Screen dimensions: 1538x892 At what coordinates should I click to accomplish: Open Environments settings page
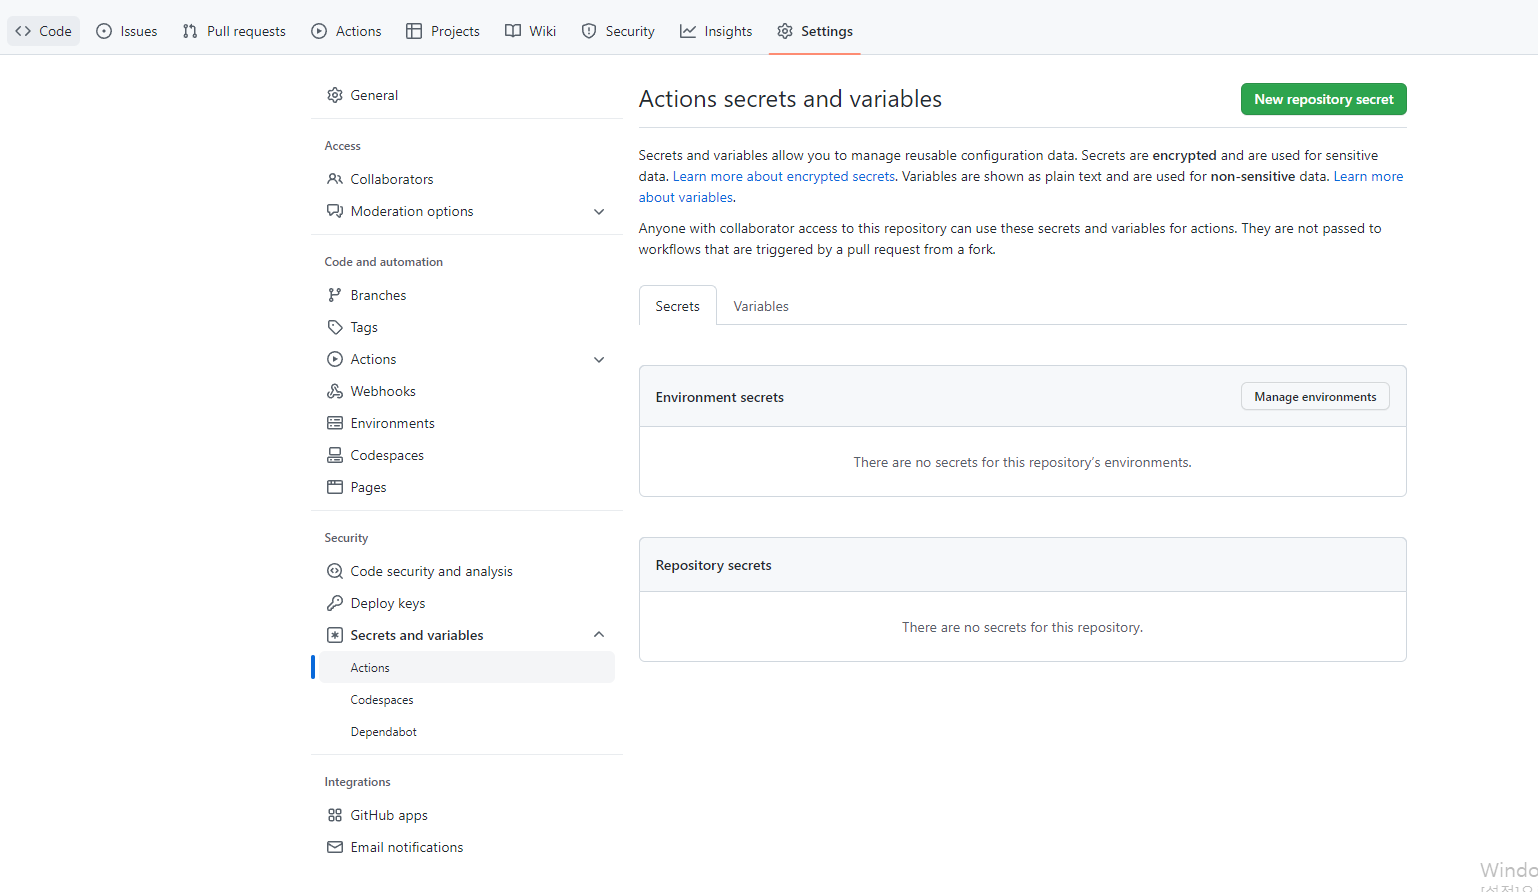(467, 423)
